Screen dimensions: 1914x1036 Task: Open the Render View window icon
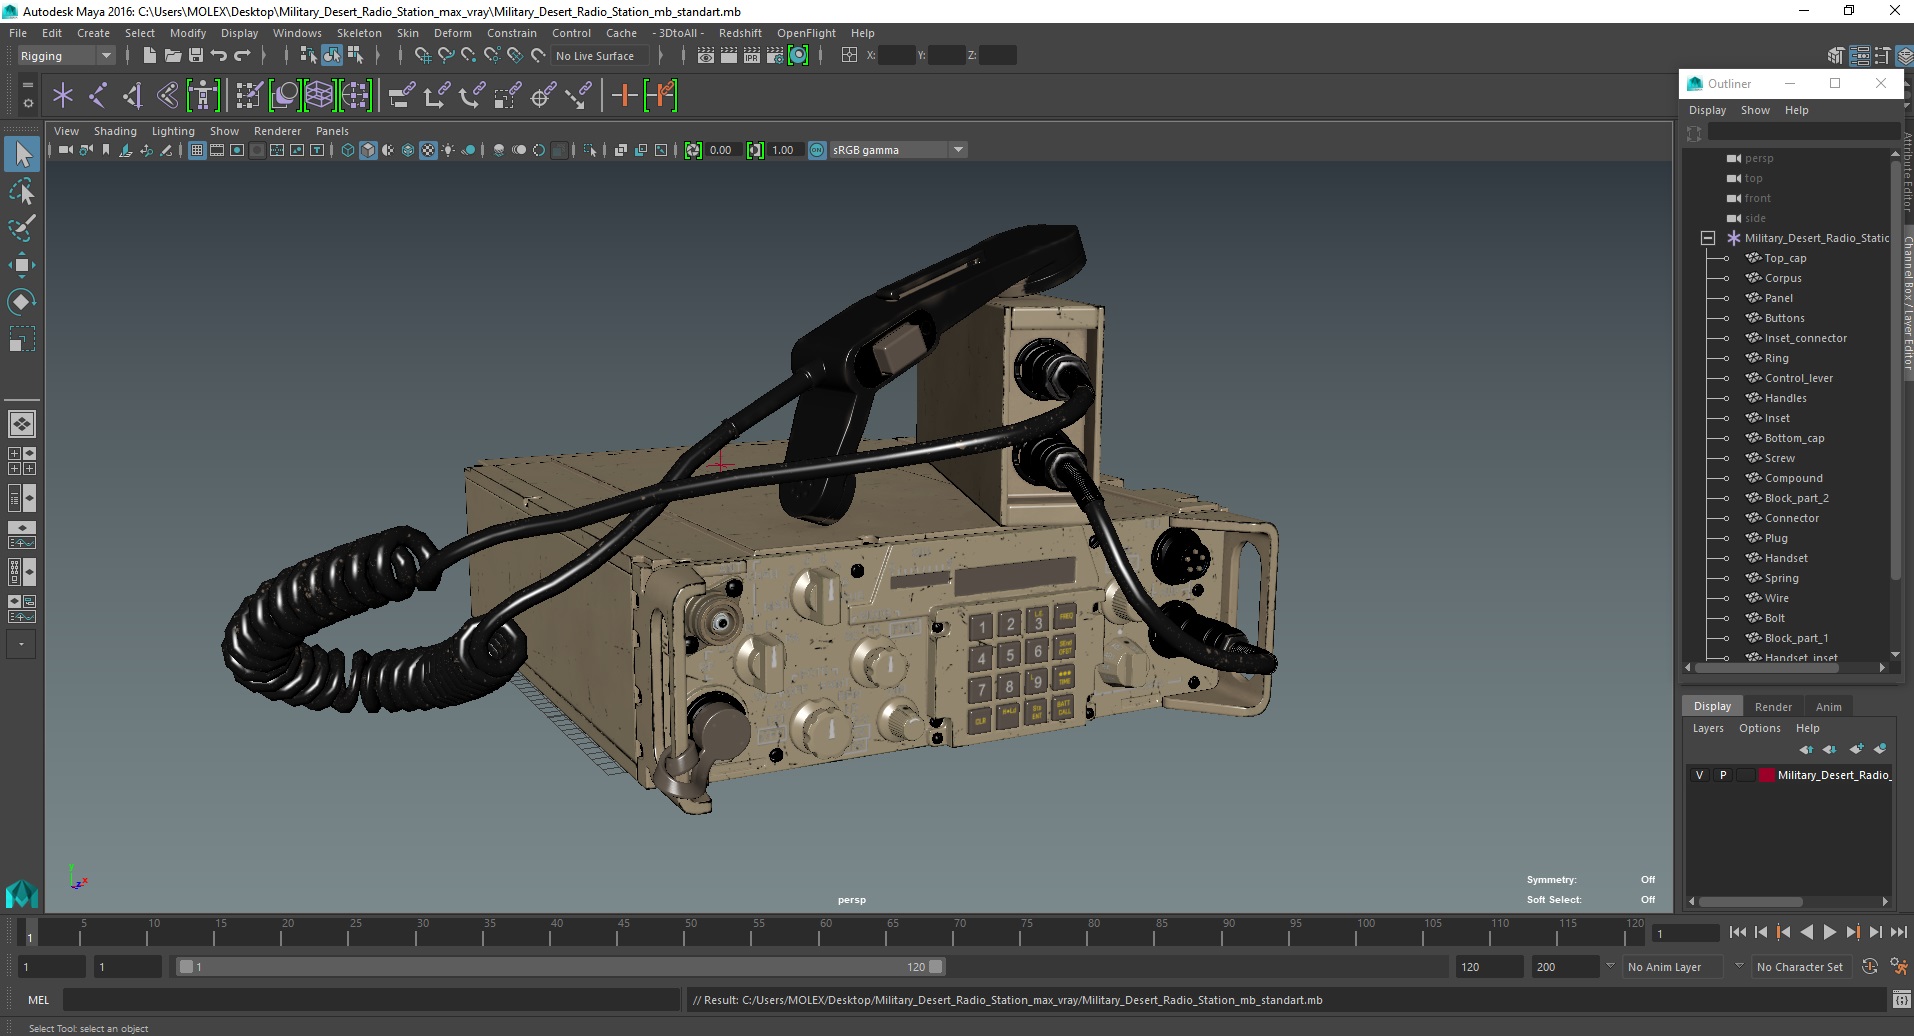click(x=706, y=56)
